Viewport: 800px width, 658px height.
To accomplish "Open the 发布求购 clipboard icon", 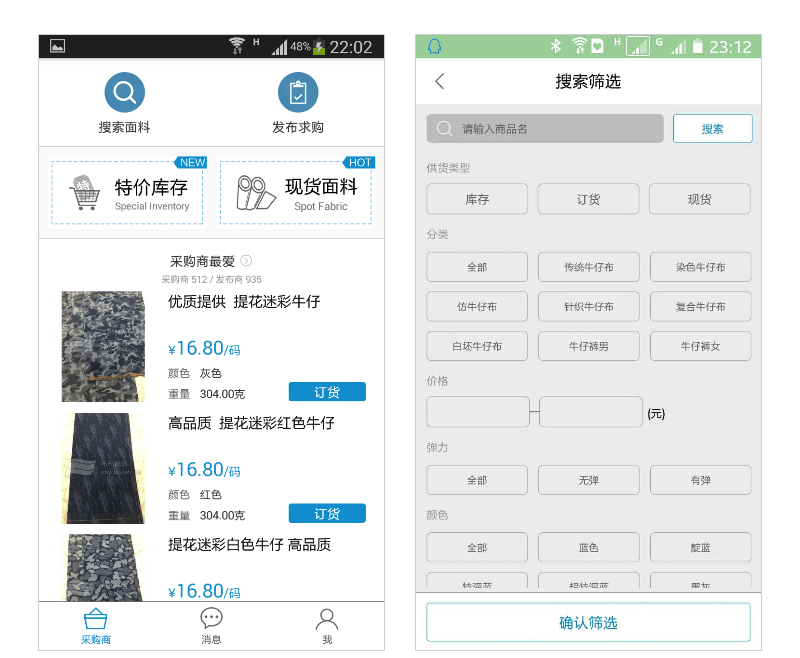I will 298,92.
